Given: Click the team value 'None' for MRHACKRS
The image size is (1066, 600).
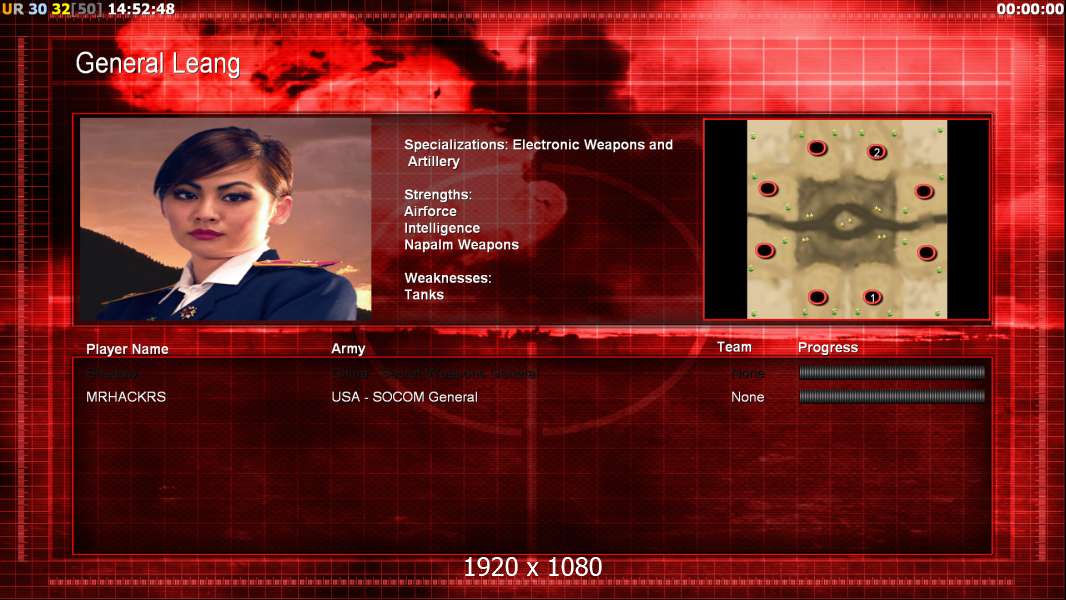Looking at the screenshot, I should click(748, 397).
